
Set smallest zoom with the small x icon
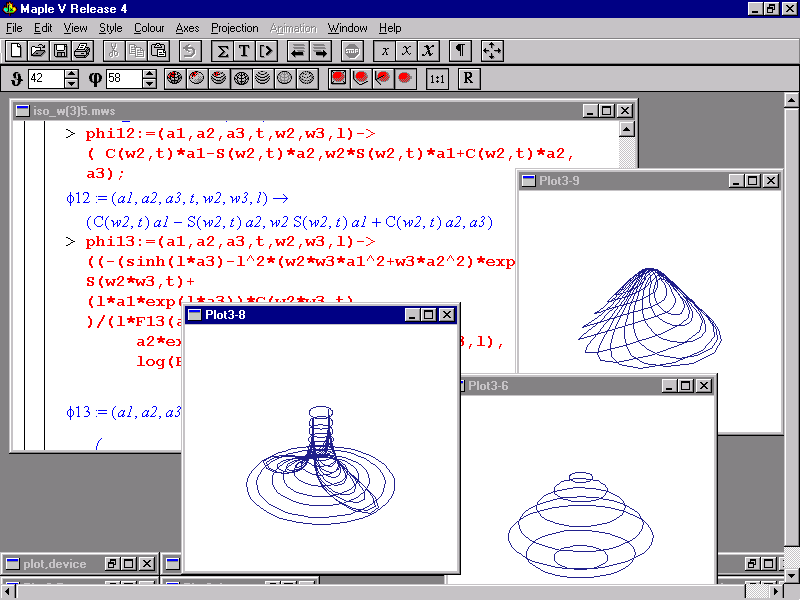[x=385, y=51]
